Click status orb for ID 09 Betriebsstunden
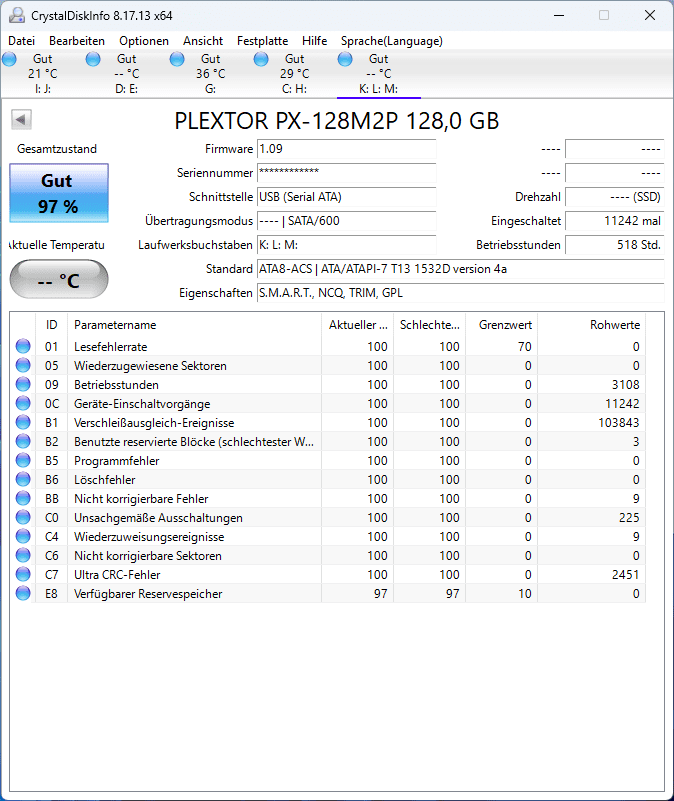 tap(23, 384)
